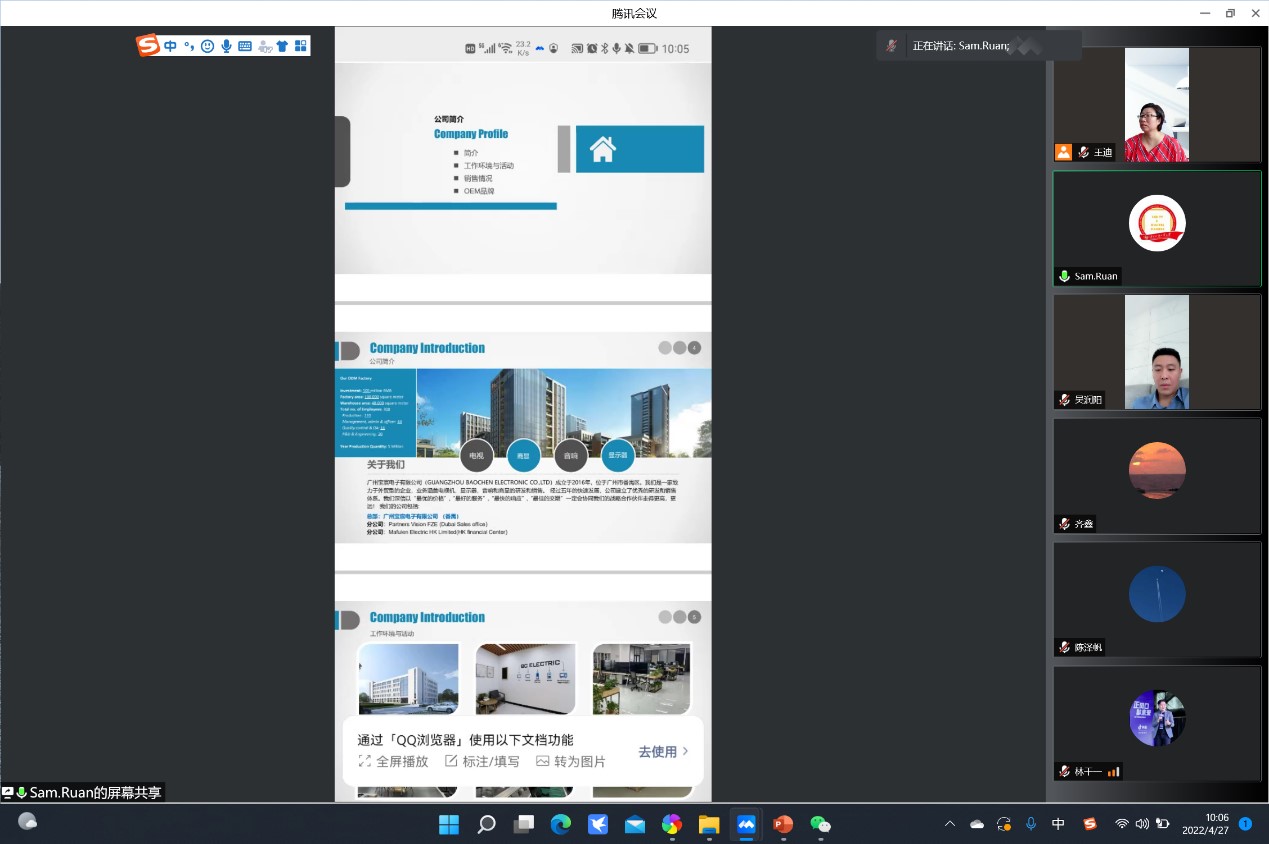
Task: Open Sogou toolbox grid icon
Action: pos(300,46)
